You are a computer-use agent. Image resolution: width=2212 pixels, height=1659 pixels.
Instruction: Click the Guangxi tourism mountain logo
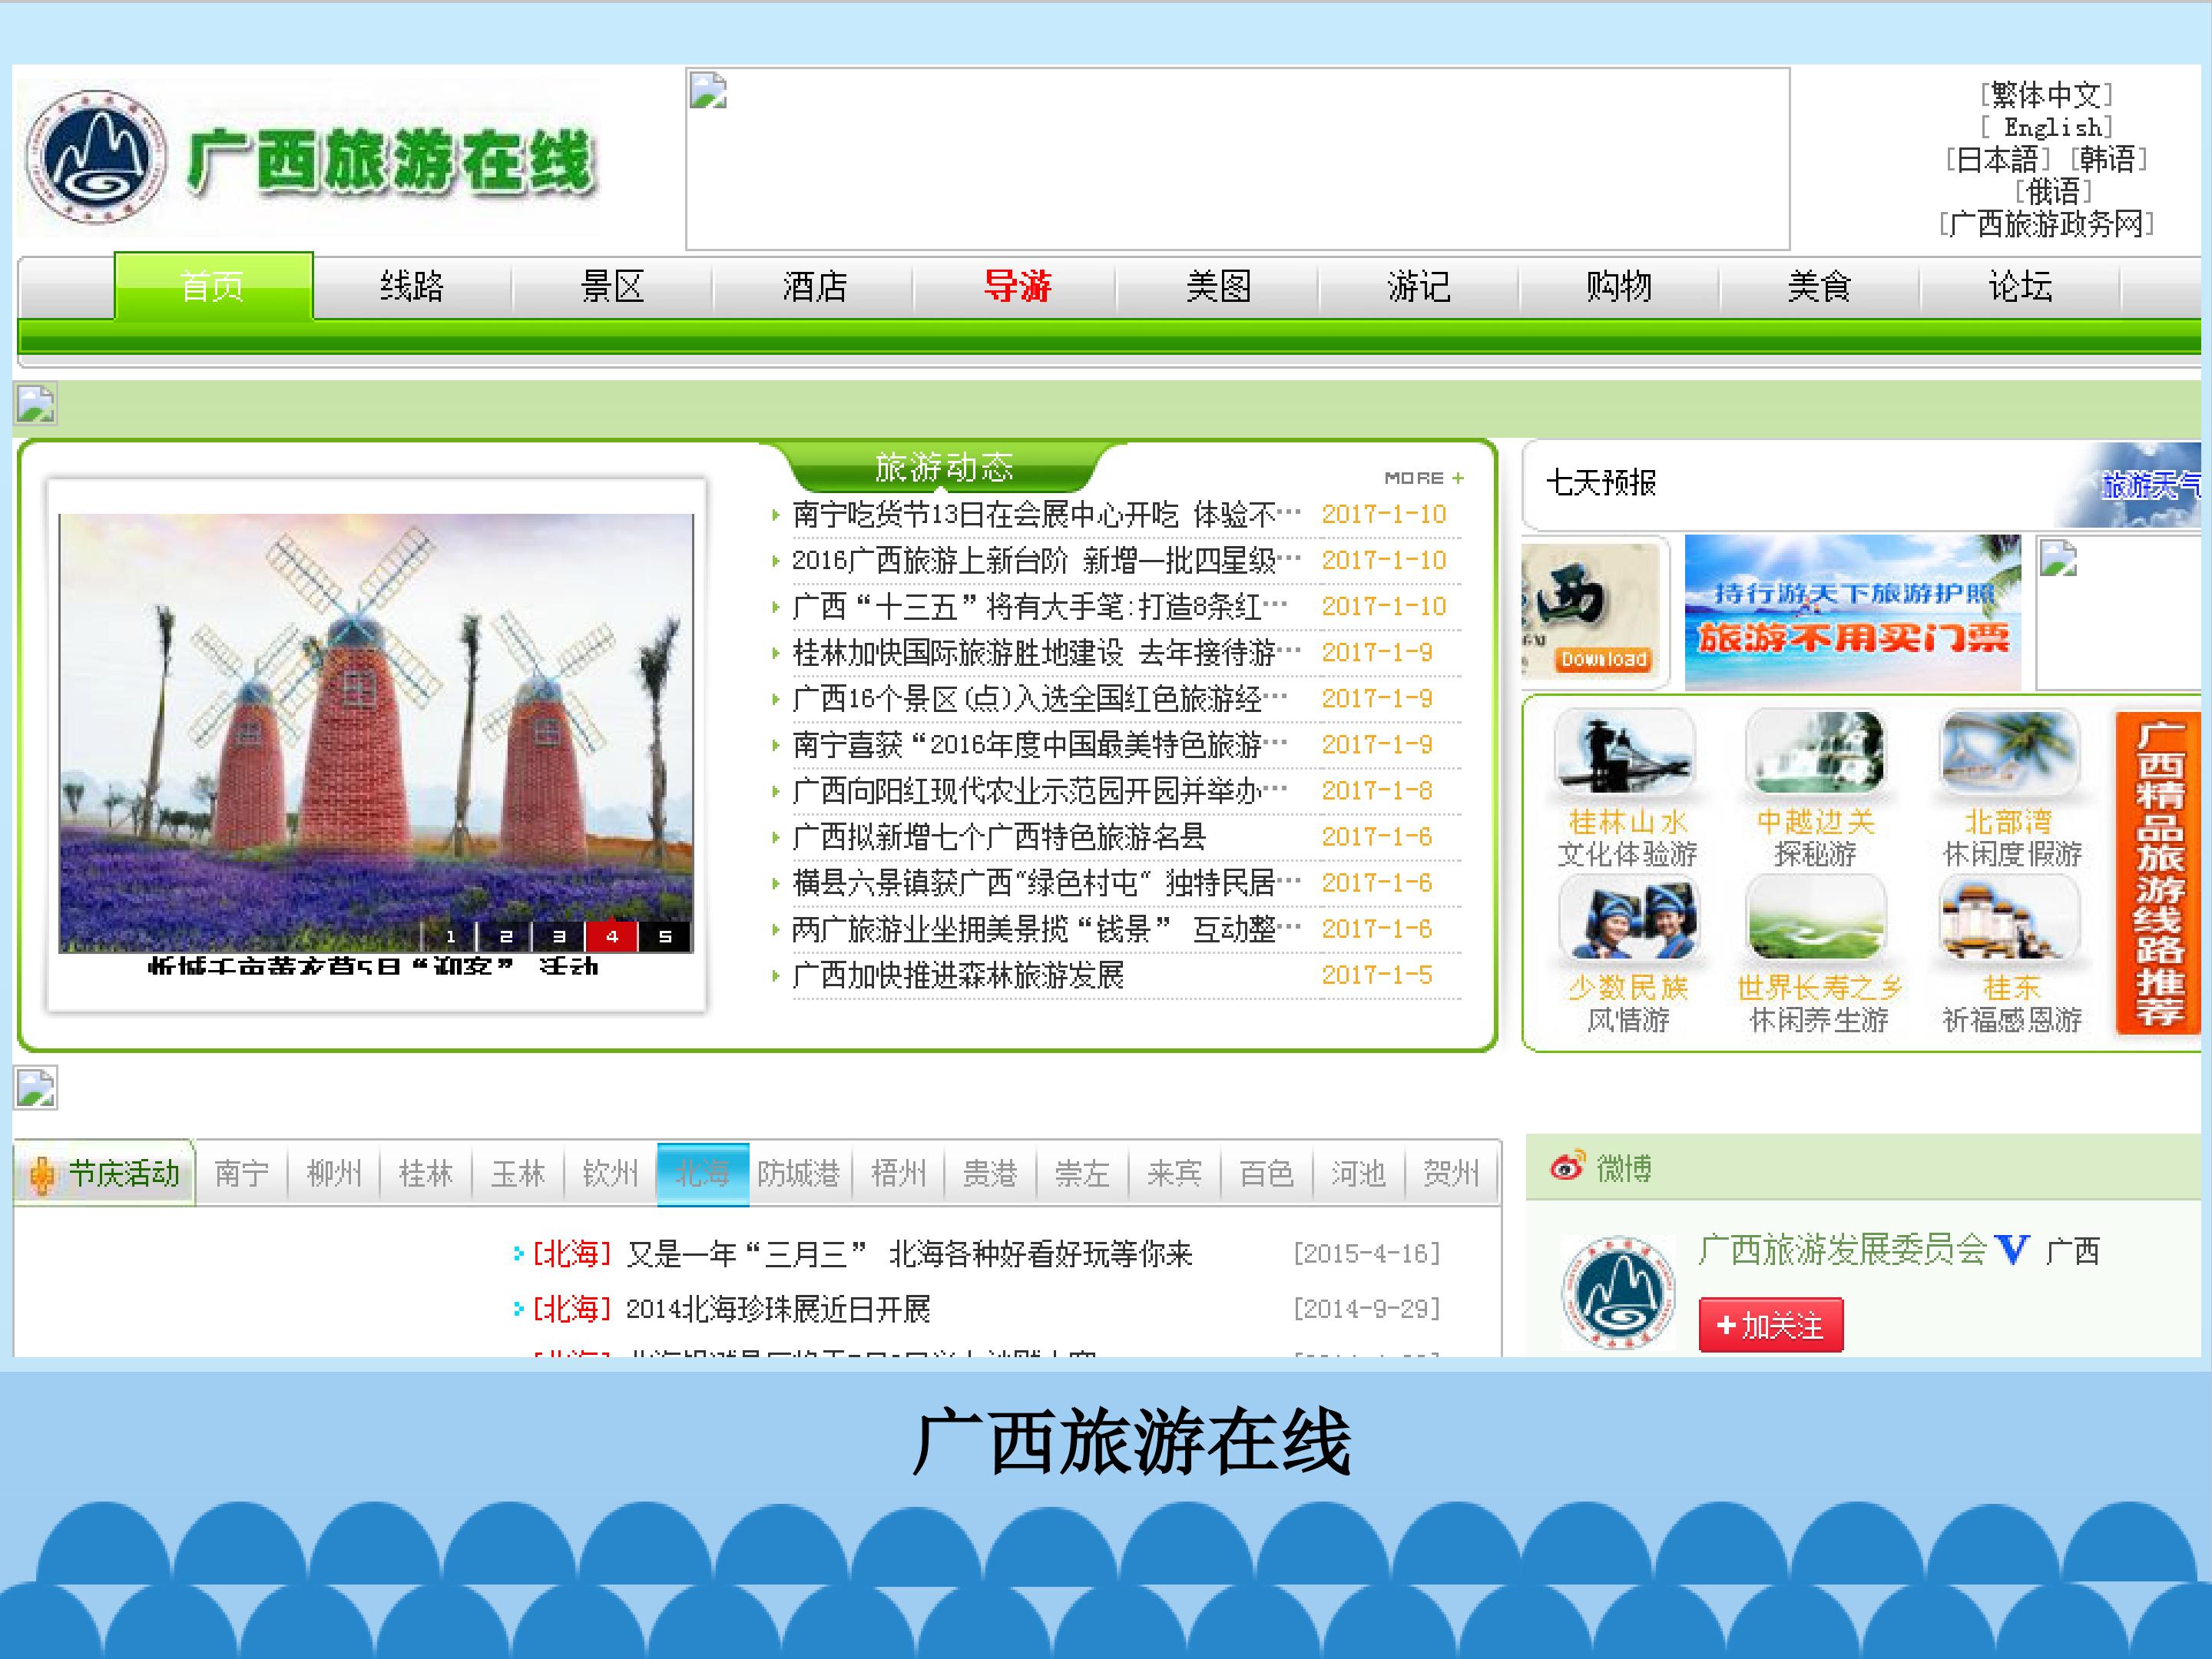pos(95,157)
